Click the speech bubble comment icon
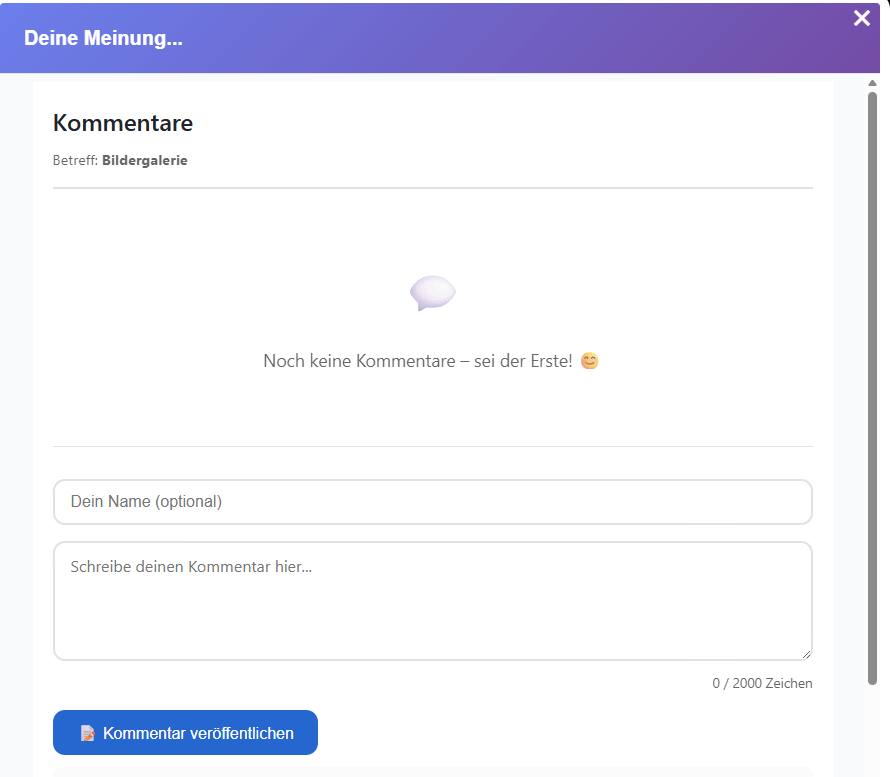The height and width of the screenshot is (777, 890). coord(432,293)
